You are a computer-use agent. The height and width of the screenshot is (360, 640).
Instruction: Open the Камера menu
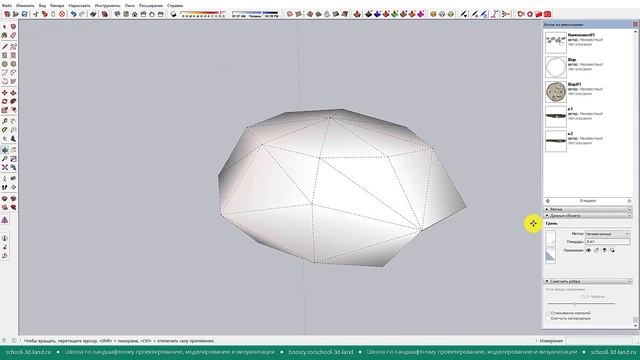[57, 6]
